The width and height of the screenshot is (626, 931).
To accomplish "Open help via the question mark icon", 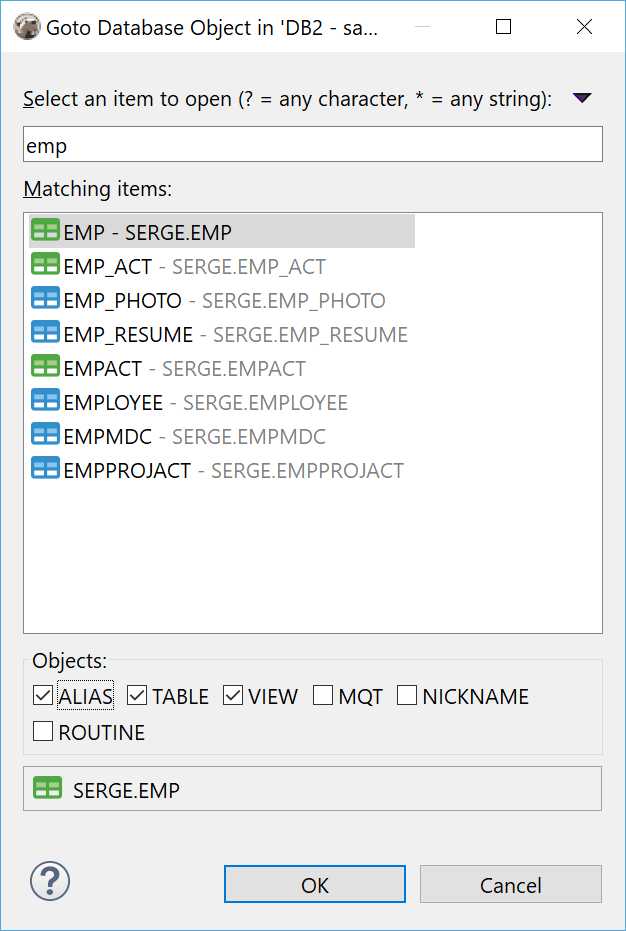I will pos(49,881).
